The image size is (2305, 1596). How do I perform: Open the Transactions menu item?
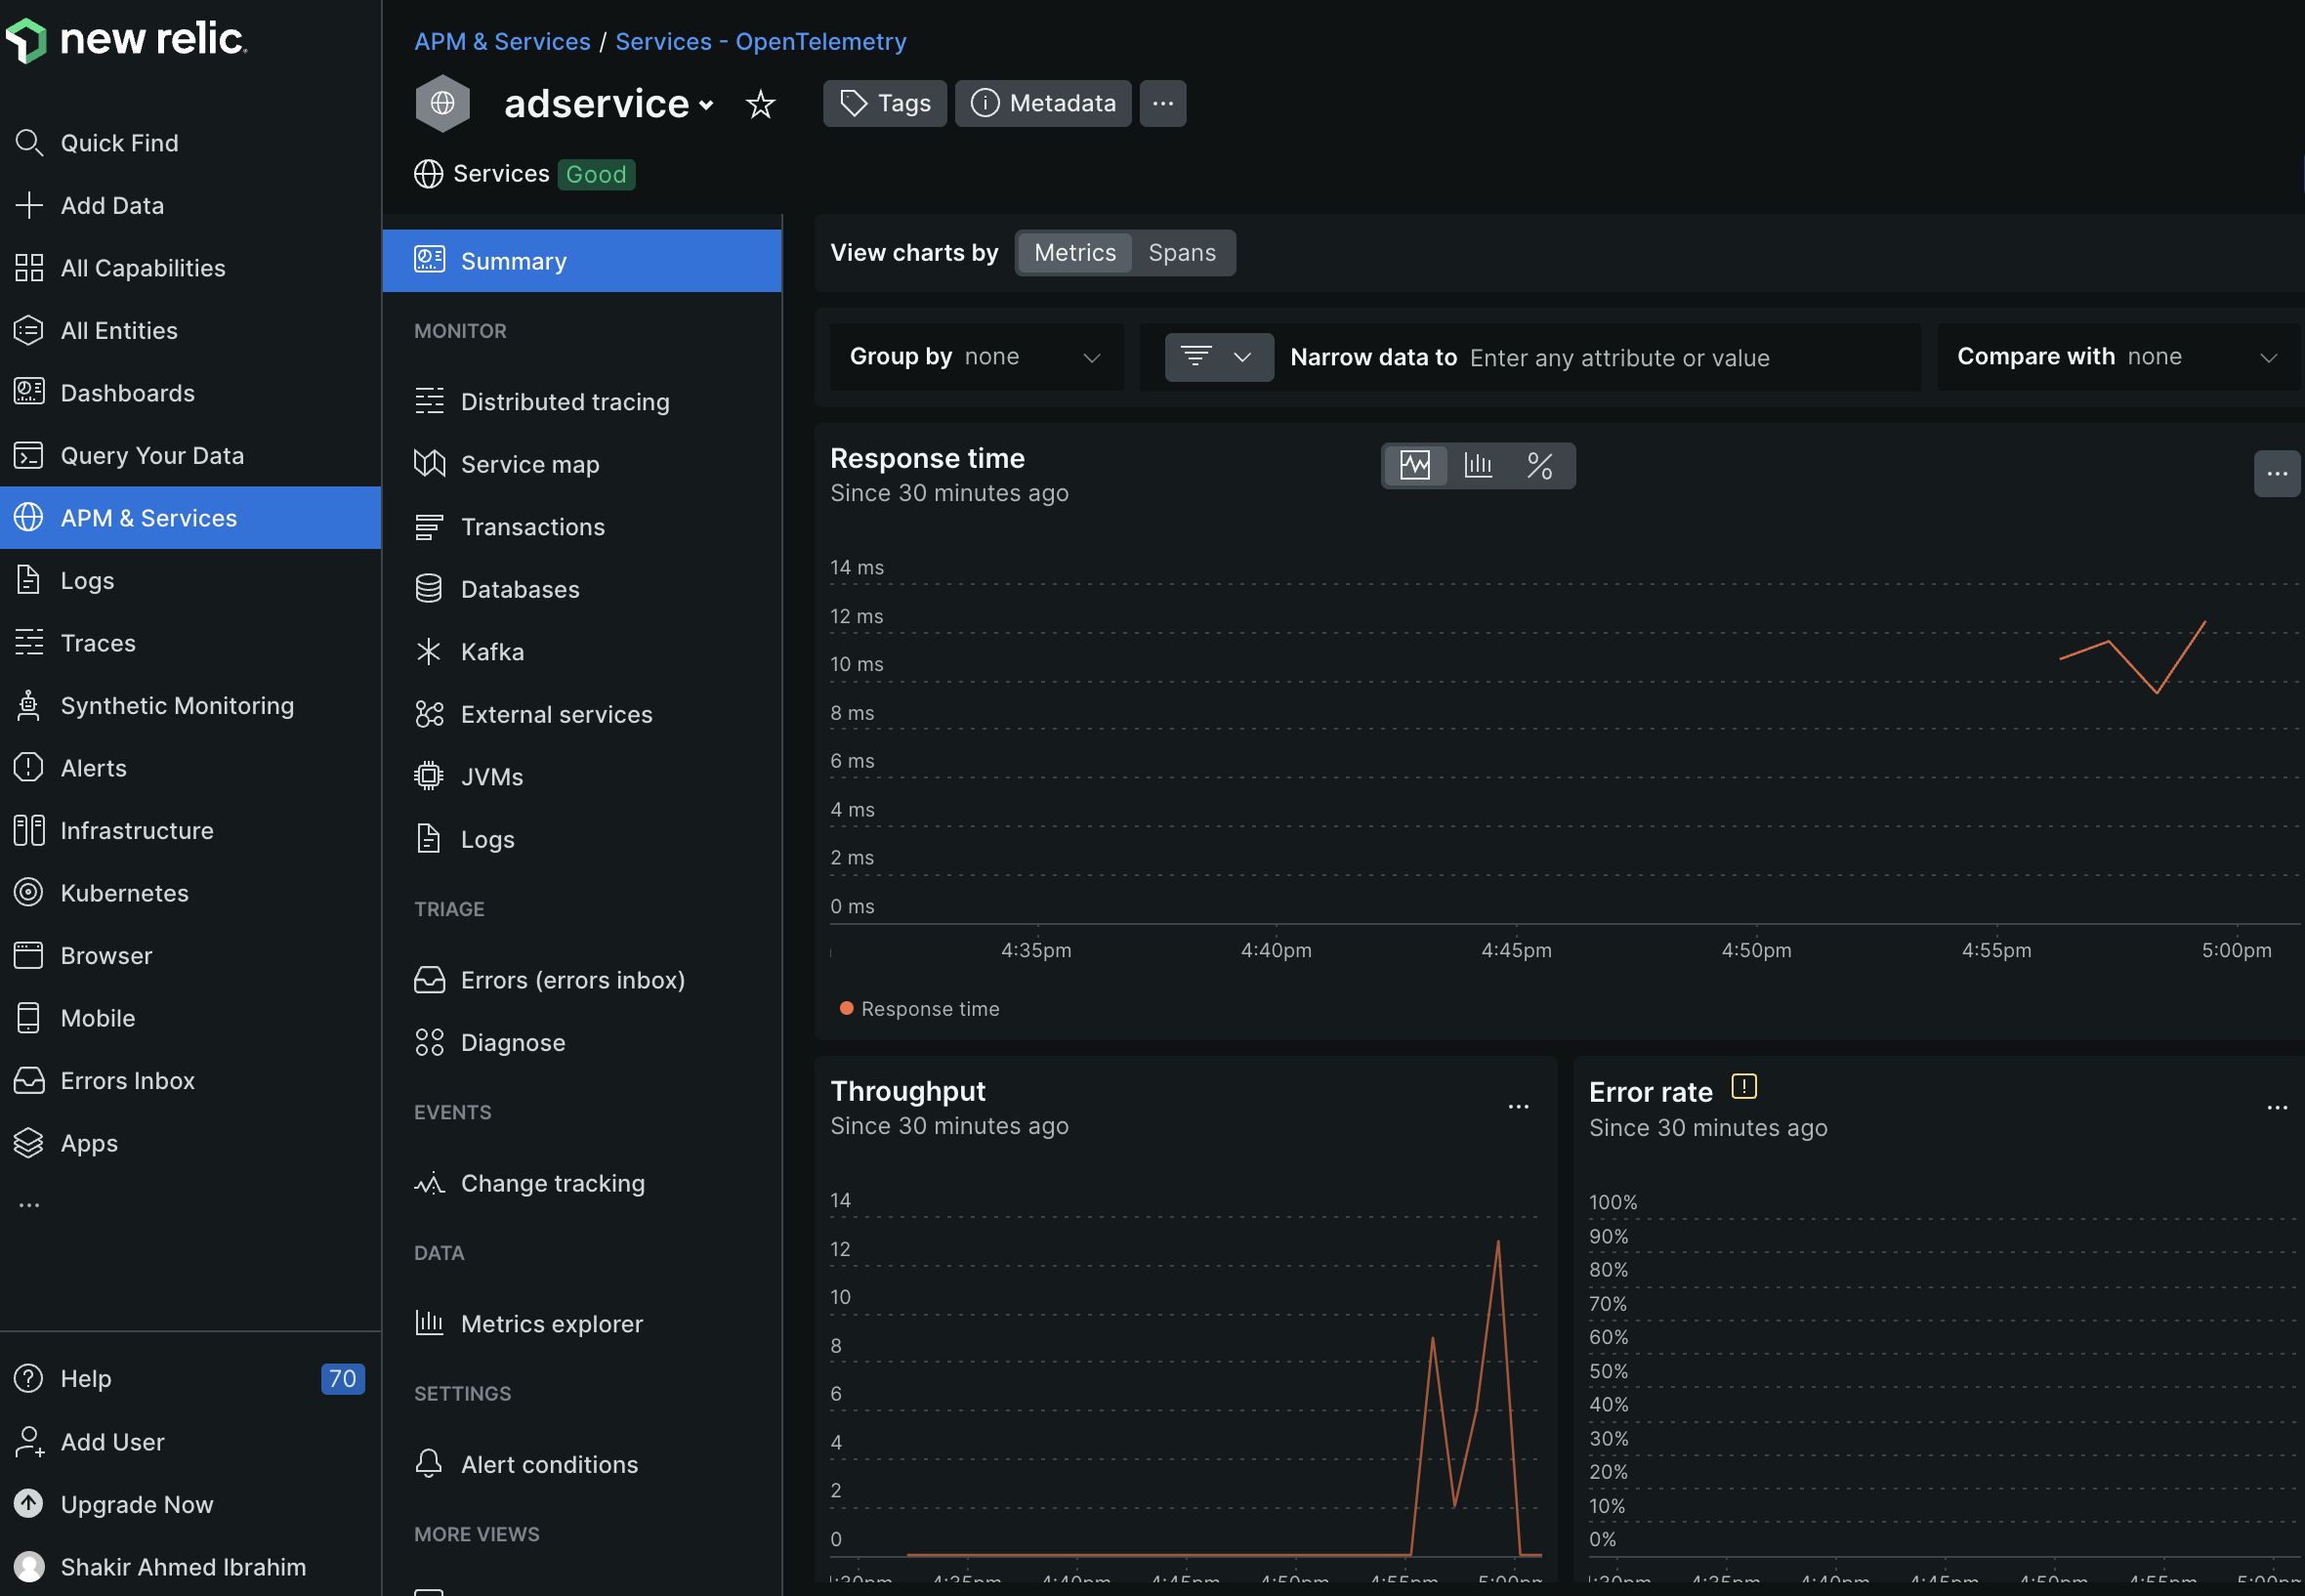[582, 526]
